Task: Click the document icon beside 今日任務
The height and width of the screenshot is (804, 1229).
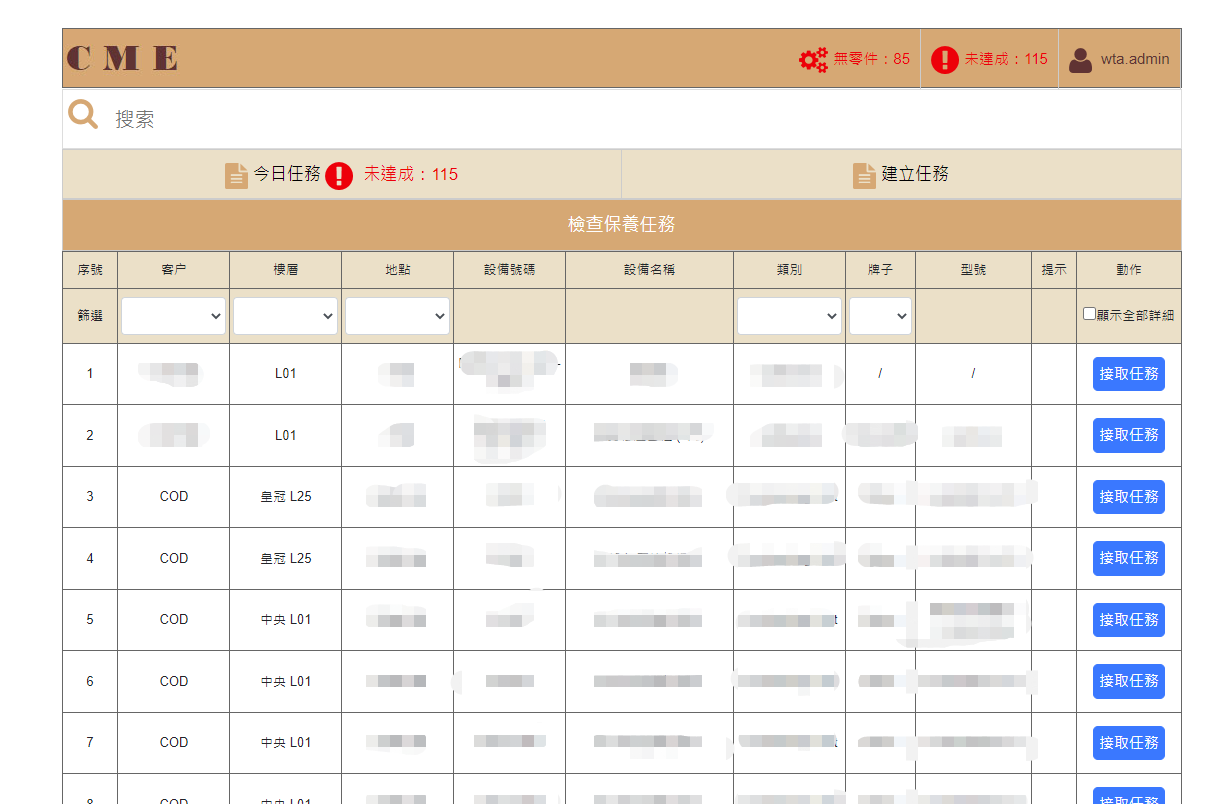Action: tap(236, 175)
